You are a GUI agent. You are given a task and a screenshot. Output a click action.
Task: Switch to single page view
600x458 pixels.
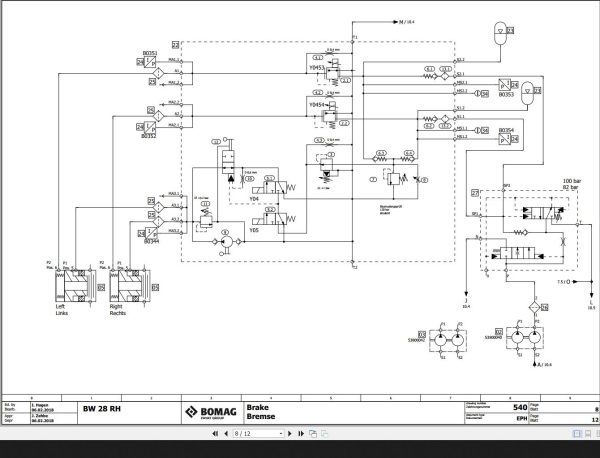[x=577, y=434]
